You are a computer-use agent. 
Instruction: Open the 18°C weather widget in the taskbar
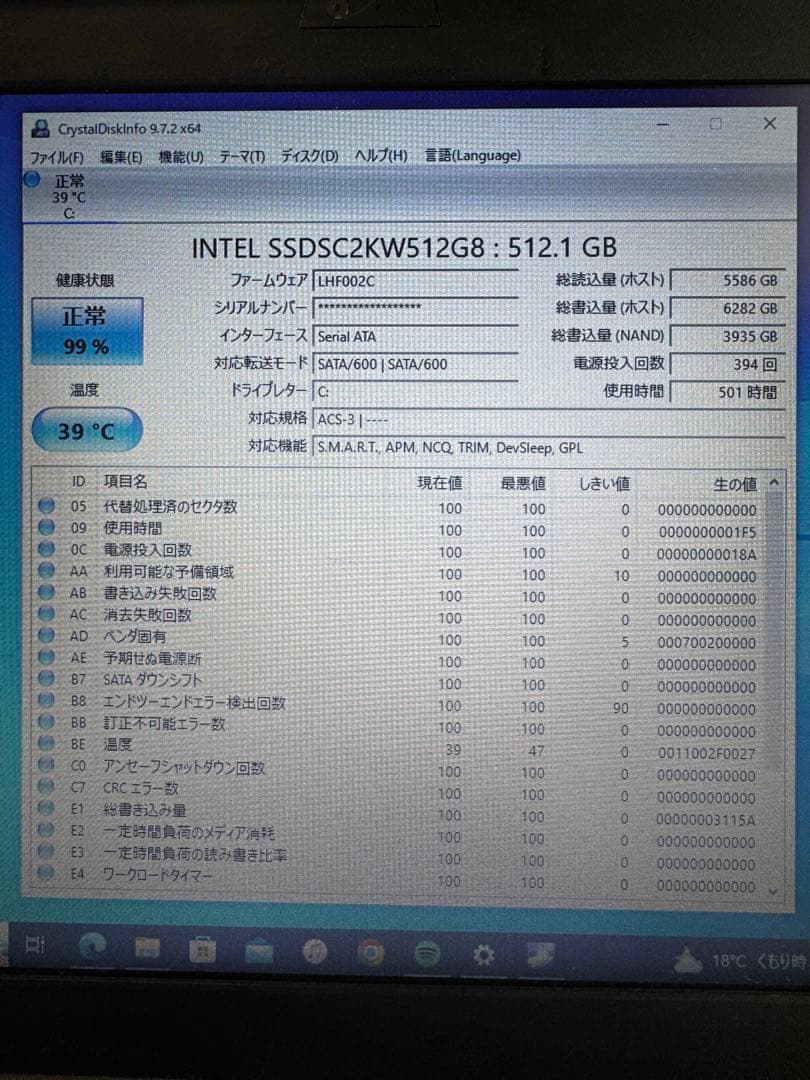[x=740, y=960]
